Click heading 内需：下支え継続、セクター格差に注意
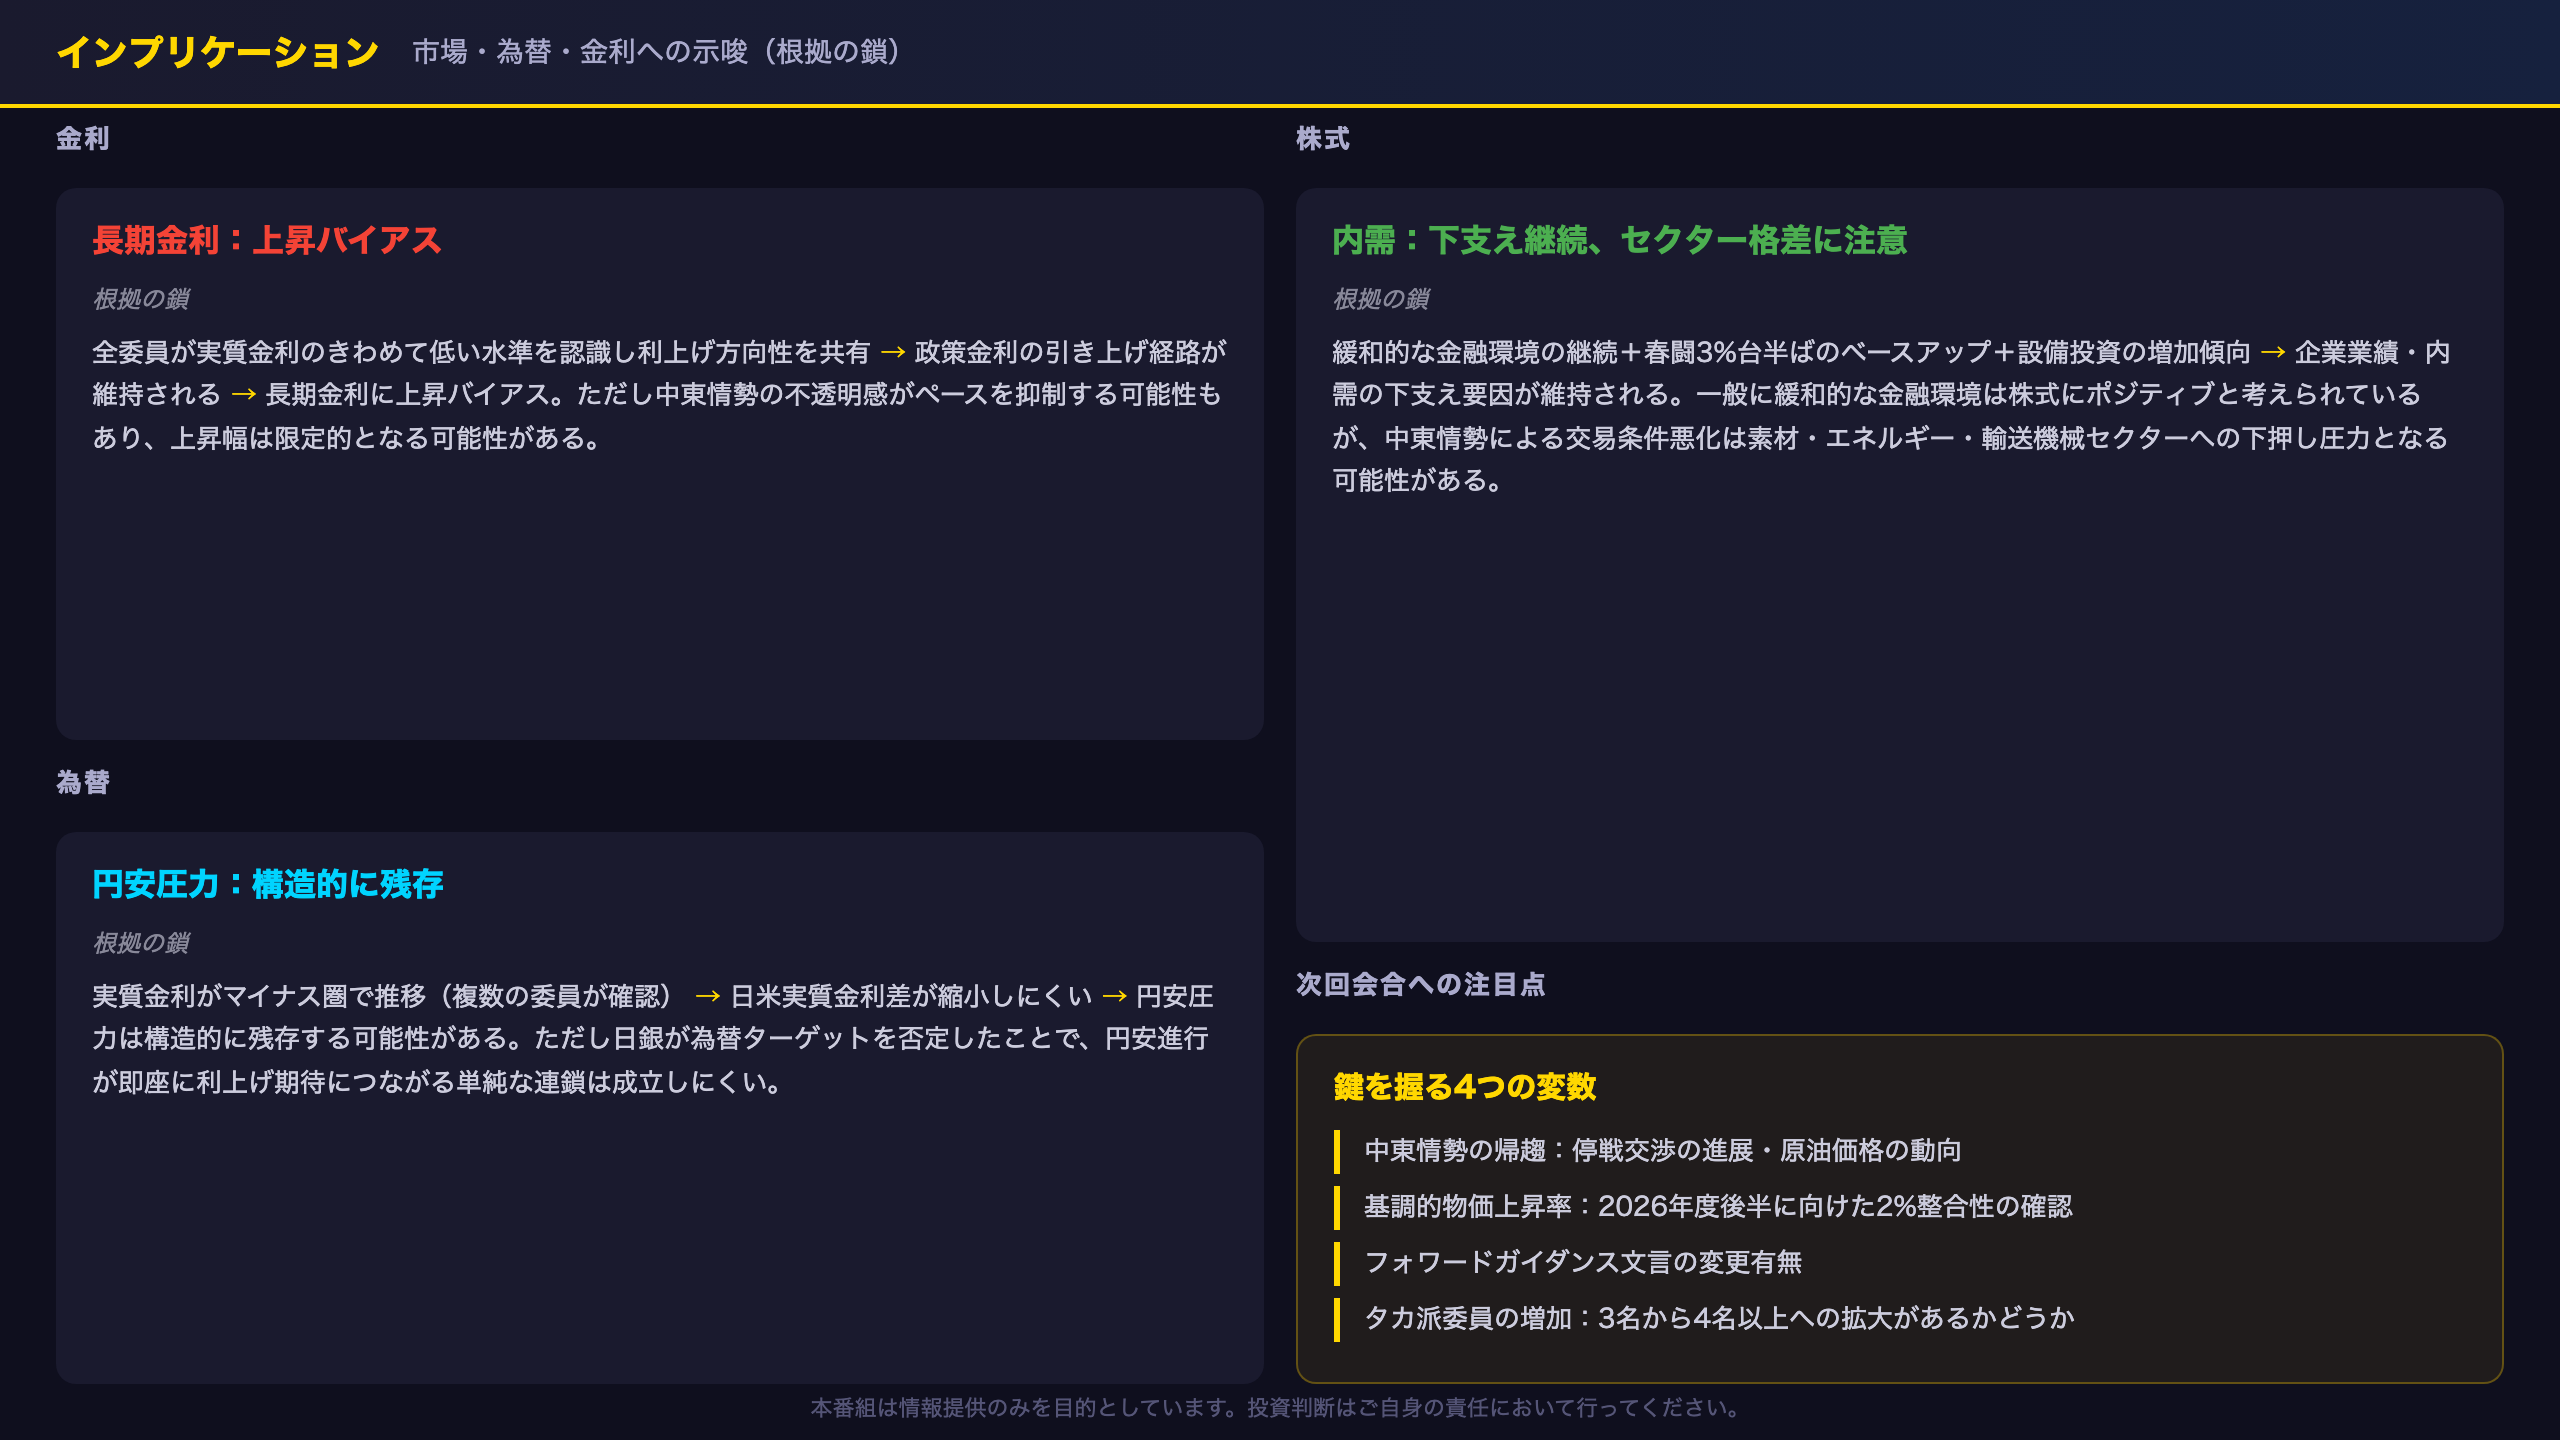The image size is (2560, 1440). click(x=1620, y=240)
